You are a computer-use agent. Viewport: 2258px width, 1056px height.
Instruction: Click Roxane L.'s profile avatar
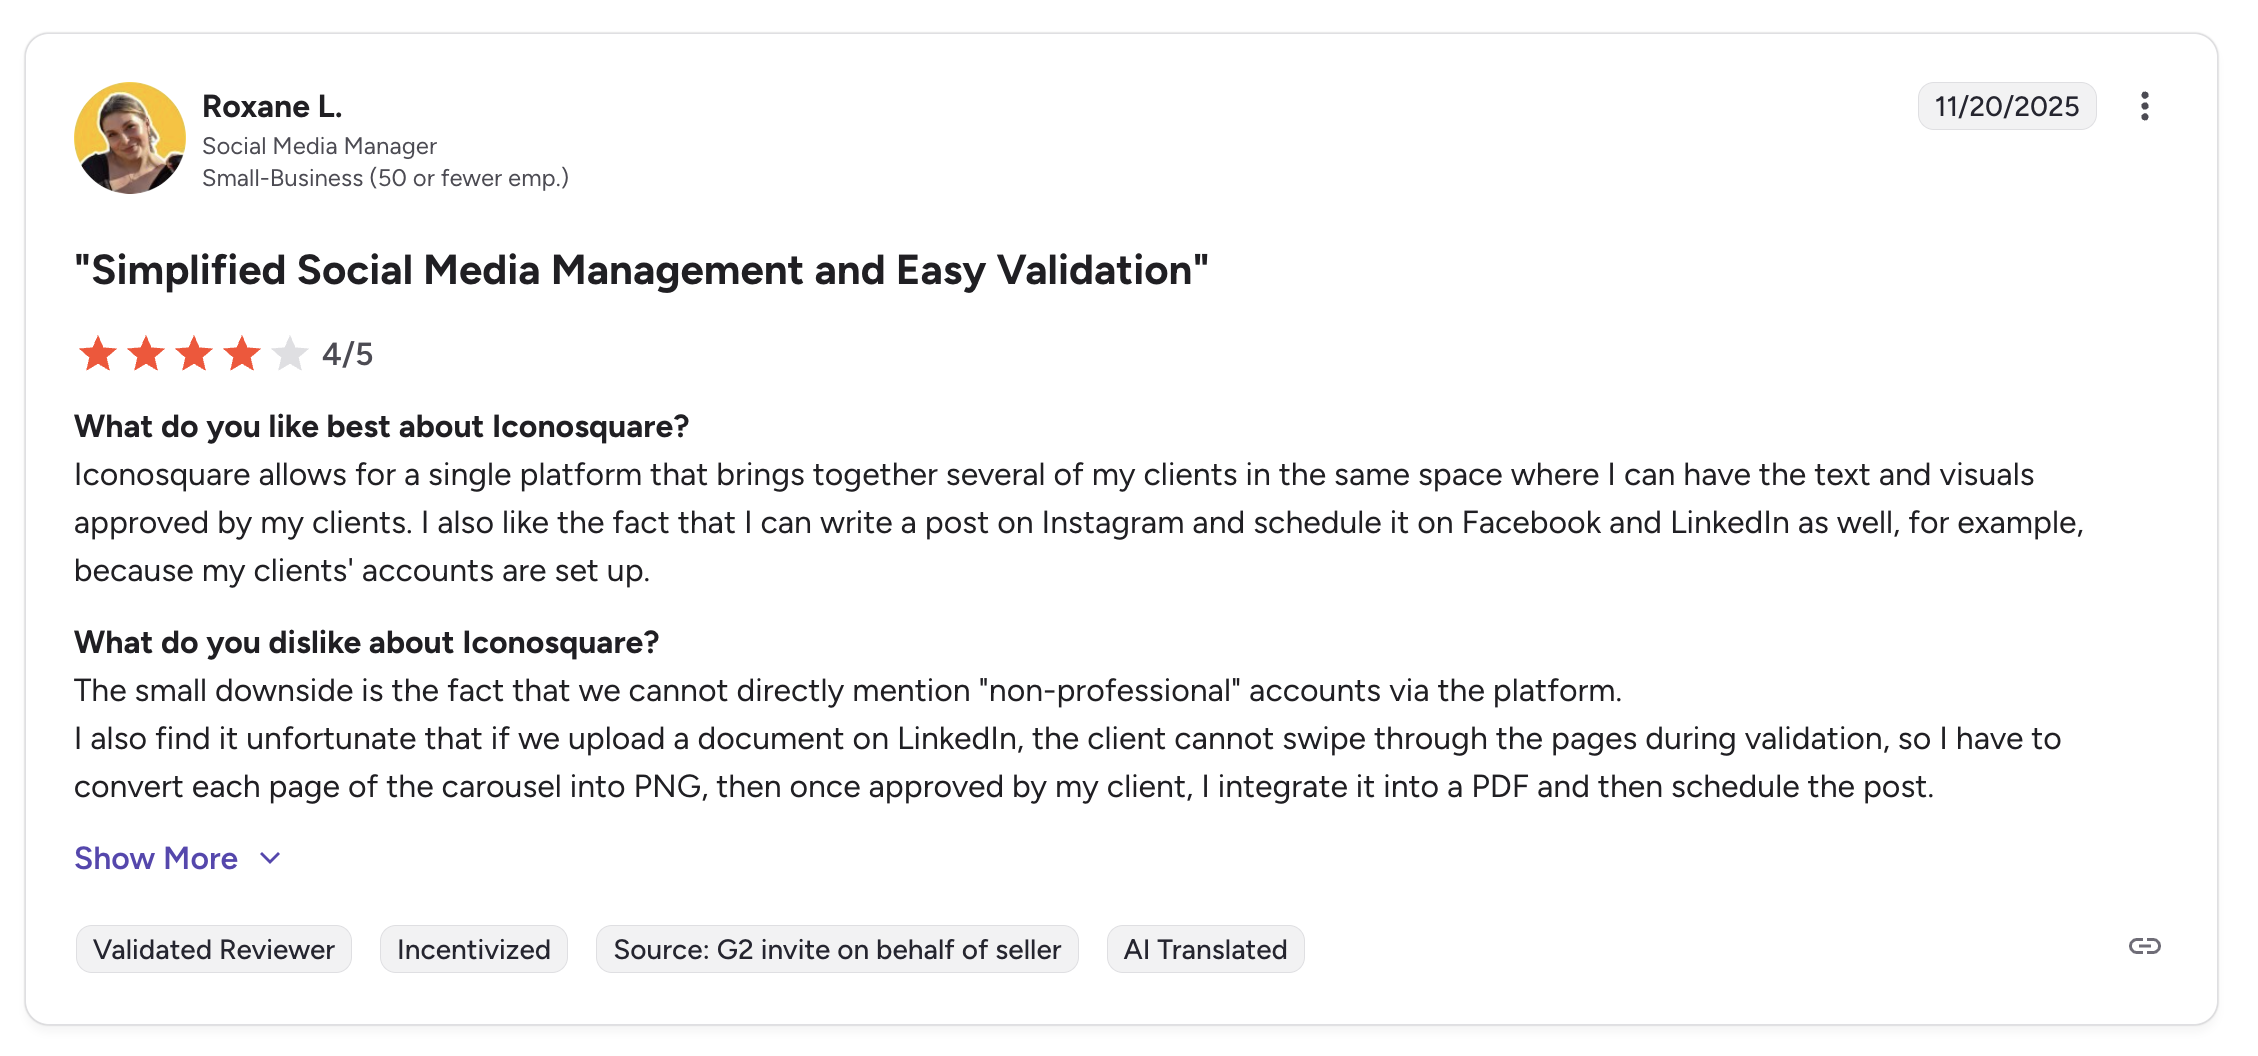pos(129,137)
